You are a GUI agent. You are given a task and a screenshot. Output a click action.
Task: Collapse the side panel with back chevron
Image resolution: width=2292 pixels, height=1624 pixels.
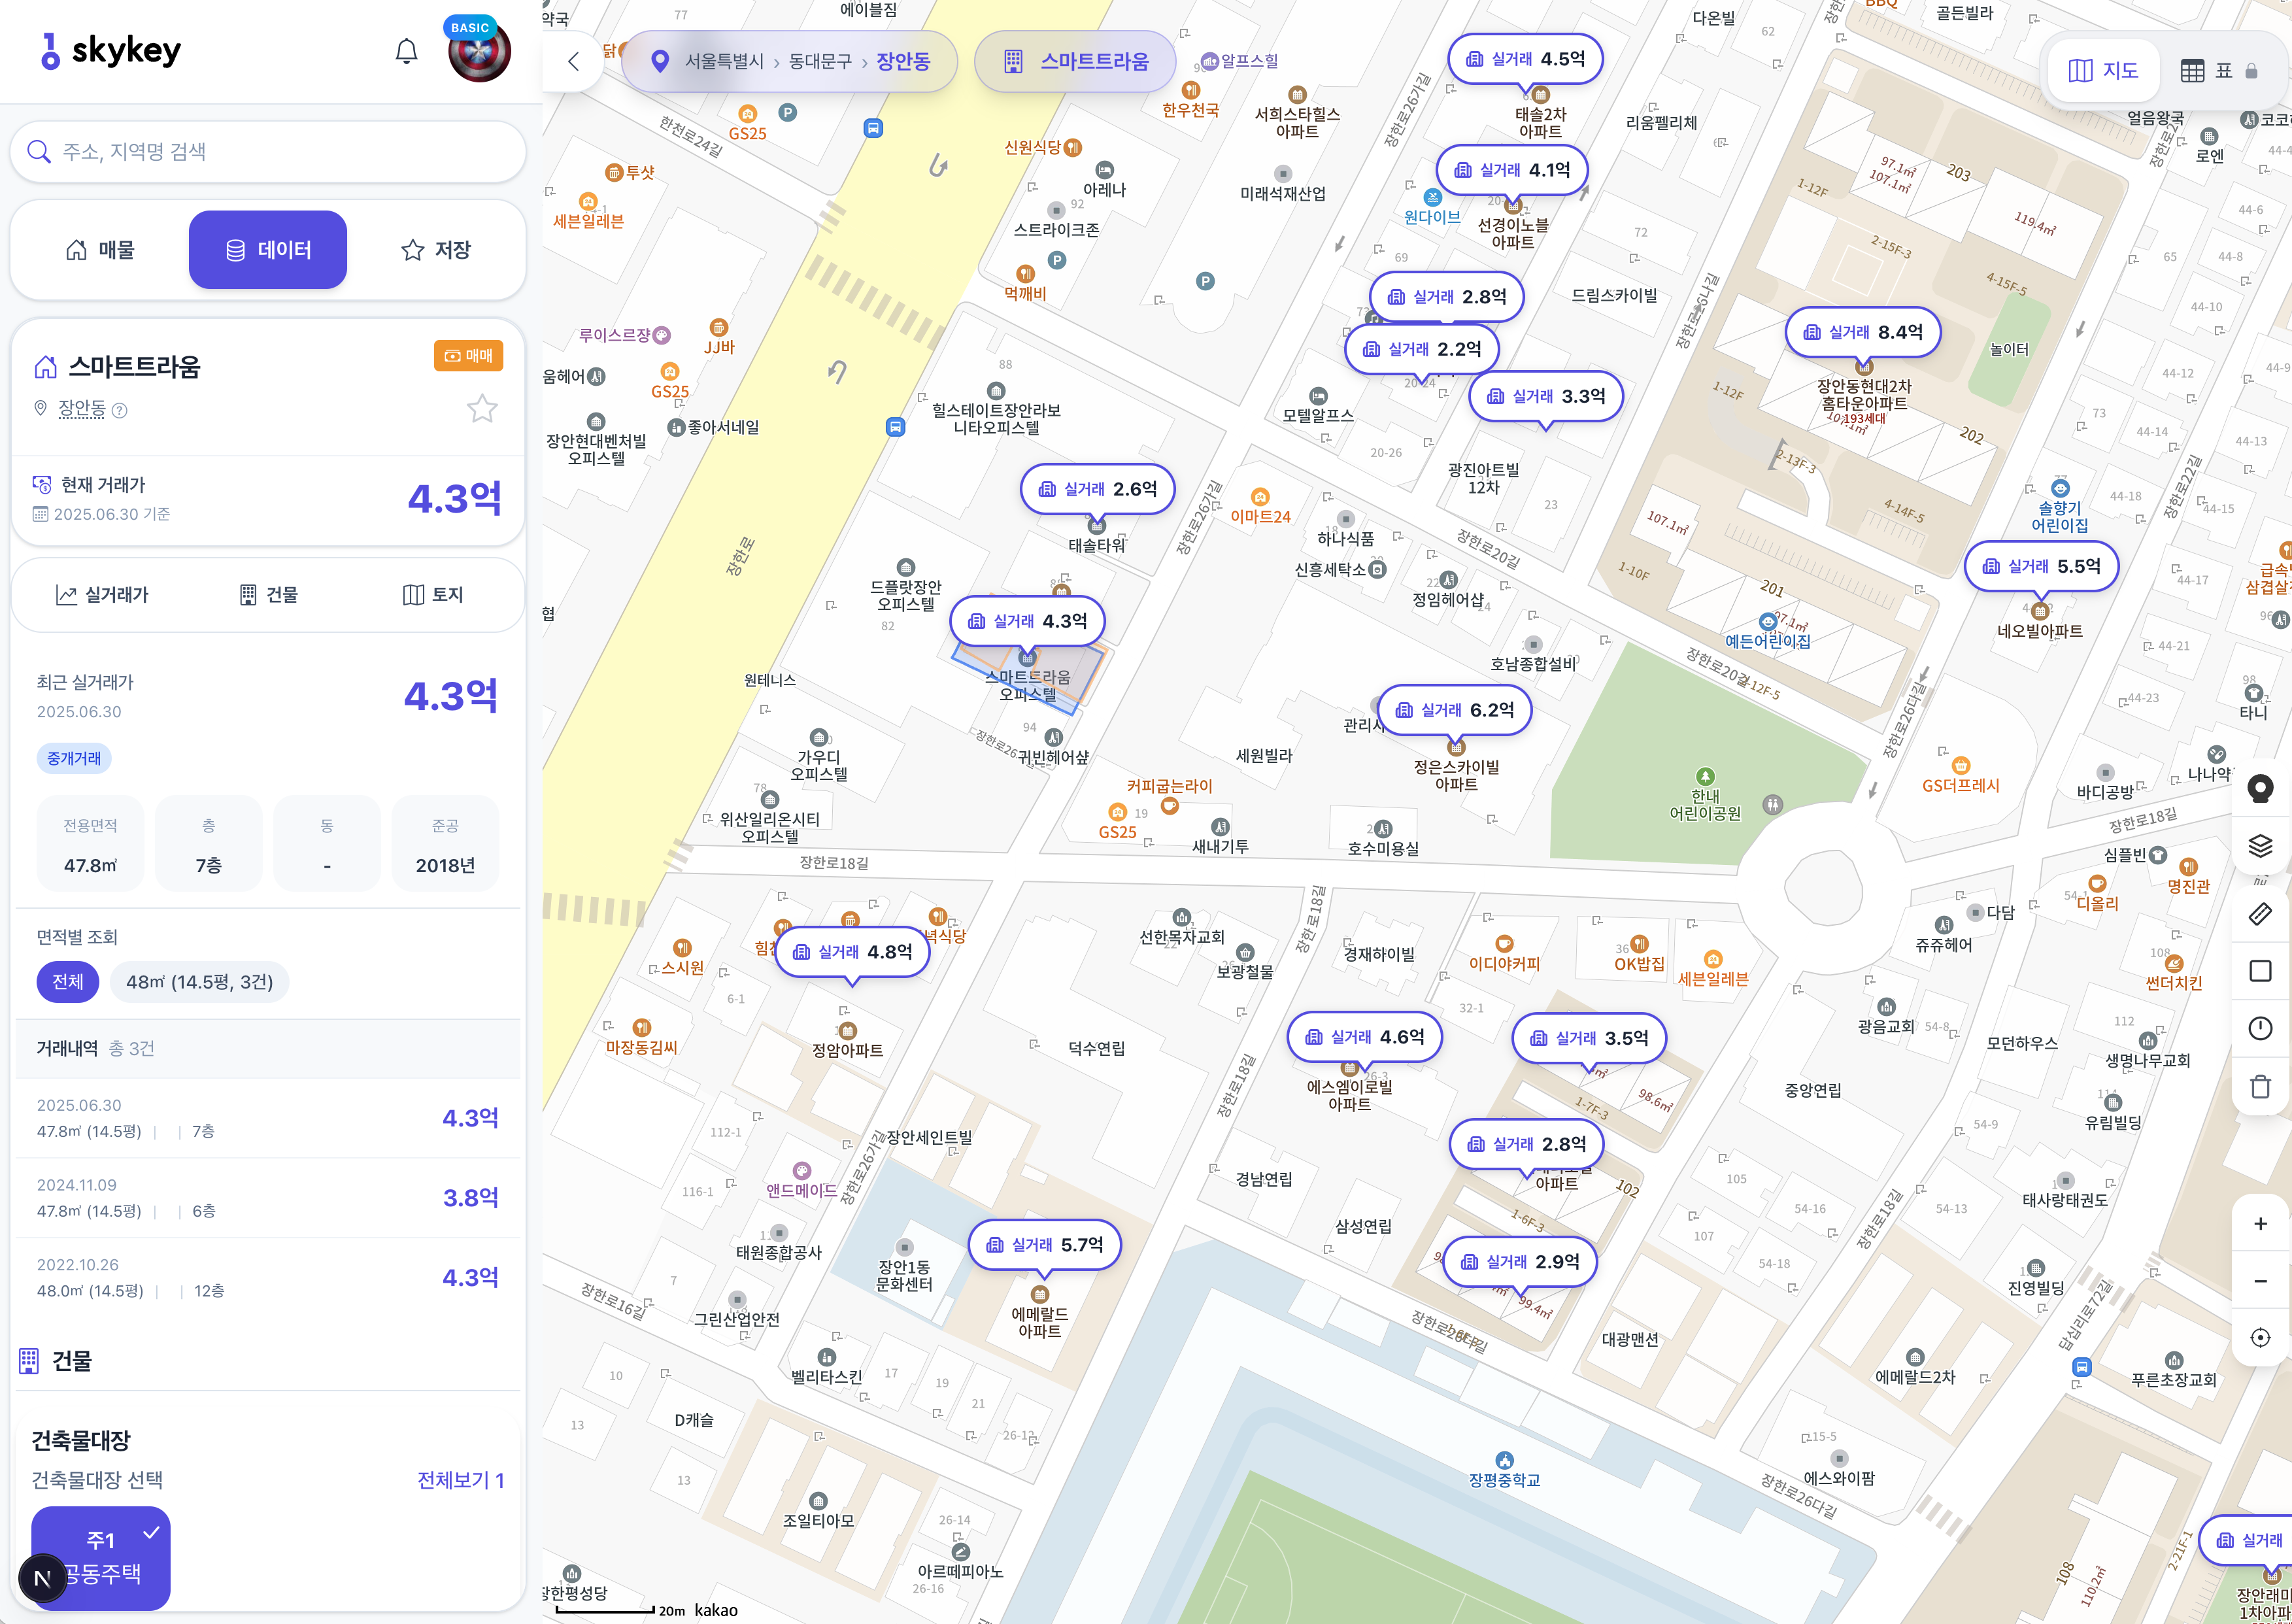[573, 61]
